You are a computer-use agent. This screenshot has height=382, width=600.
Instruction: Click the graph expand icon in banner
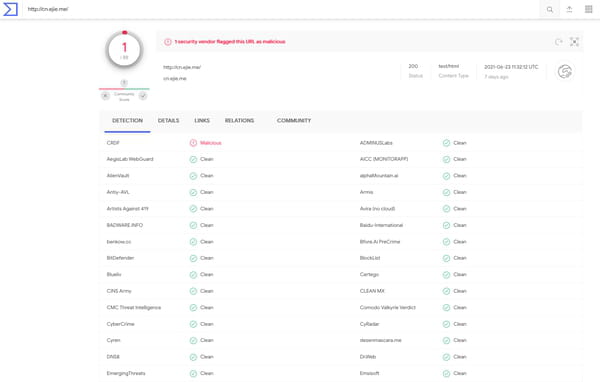coord(574,42)
